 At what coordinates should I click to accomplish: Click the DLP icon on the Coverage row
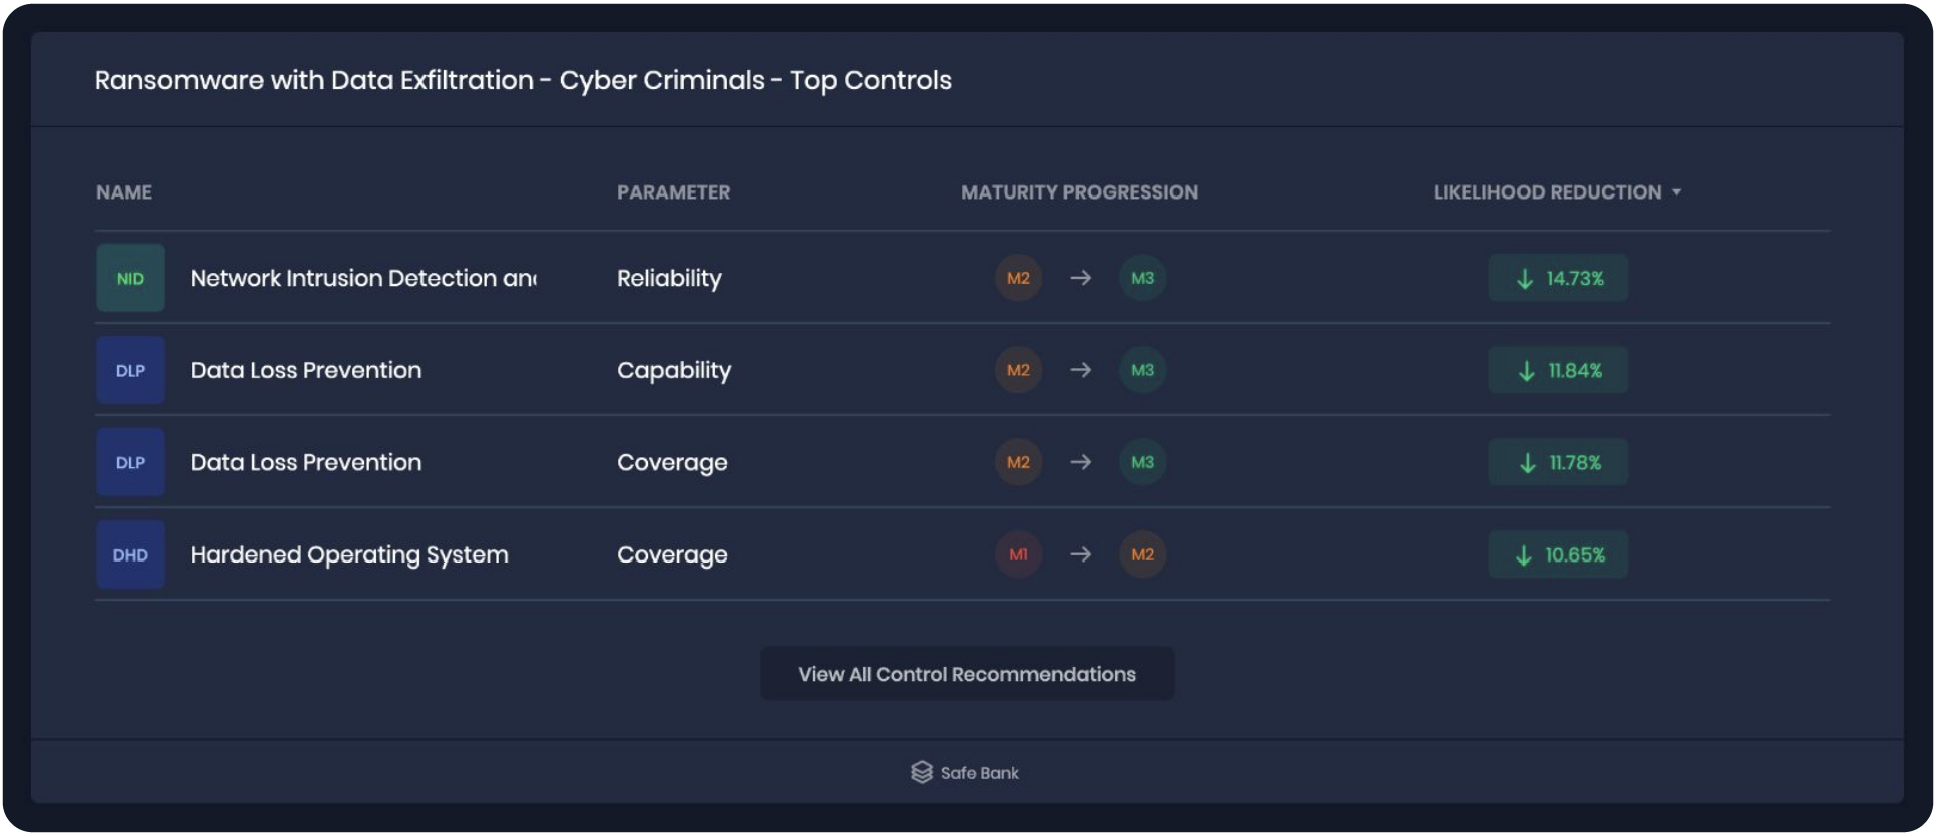tap(130, 462)
